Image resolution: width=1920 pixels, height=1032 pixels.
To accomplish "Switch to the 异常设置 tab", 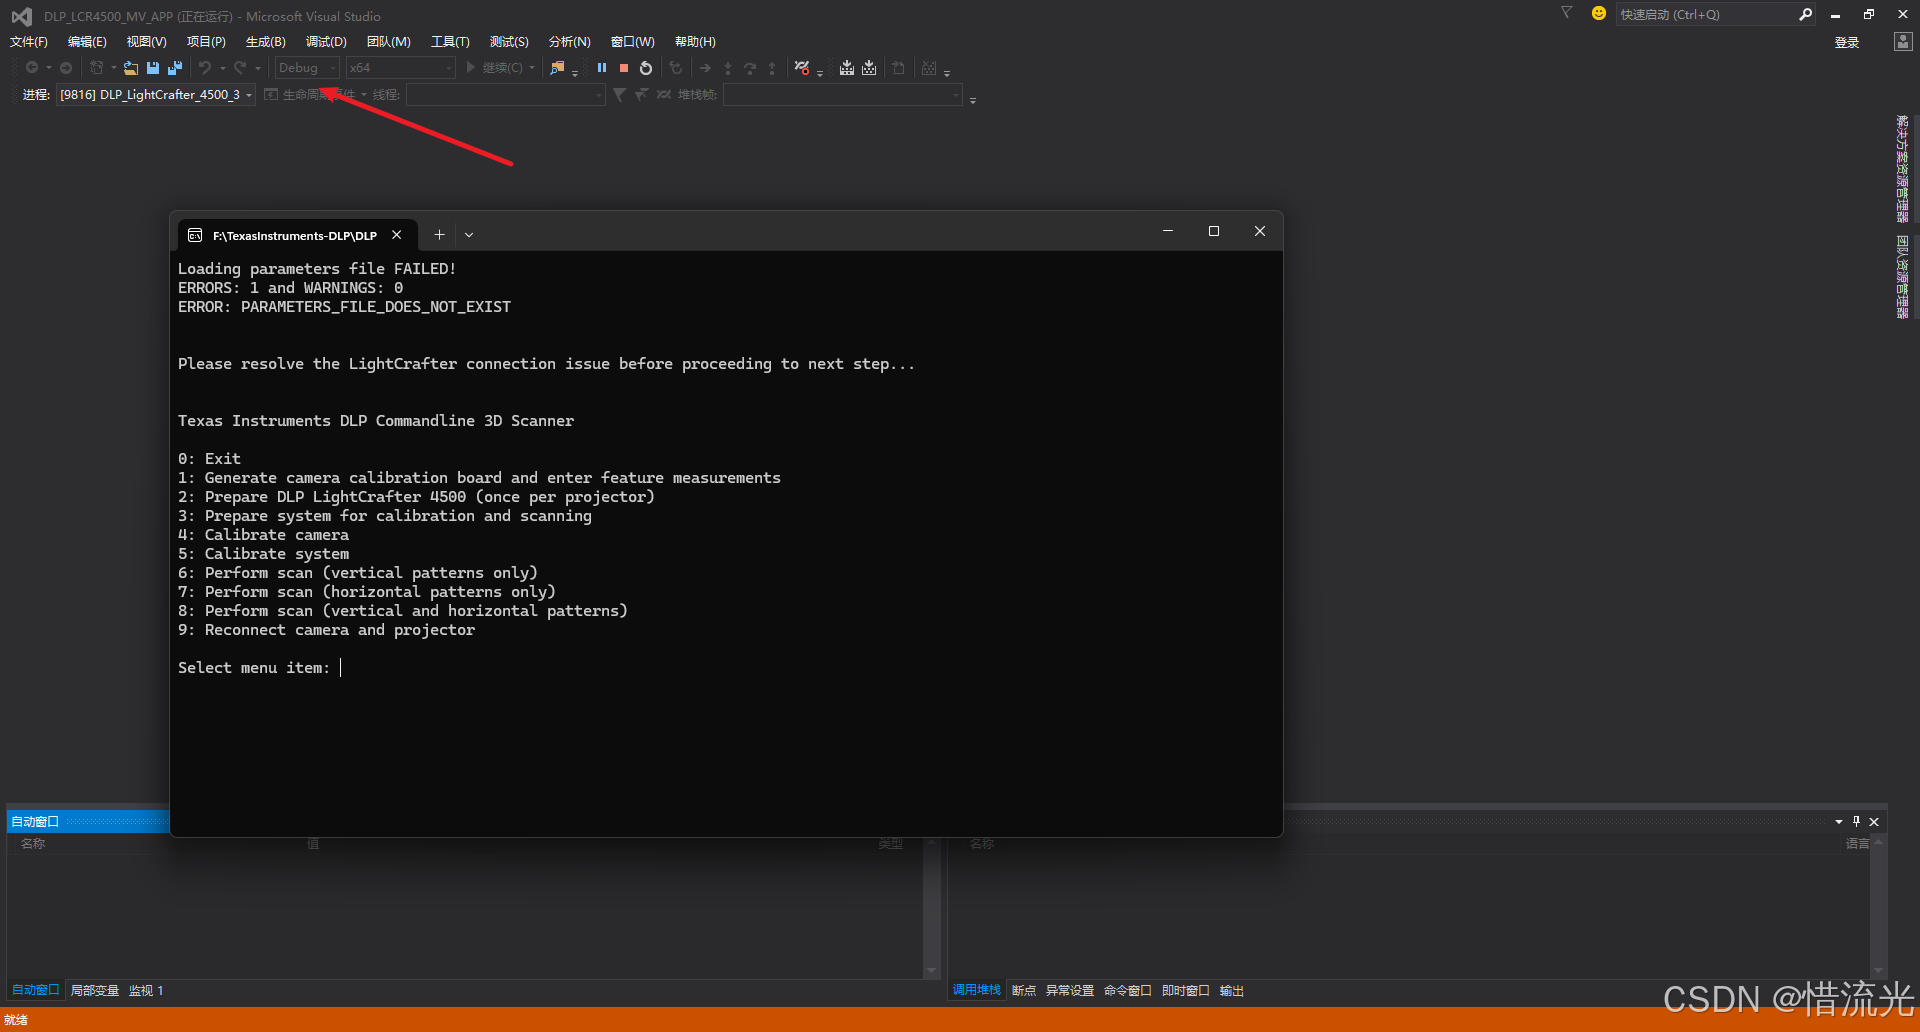I will coord(1070,990).
